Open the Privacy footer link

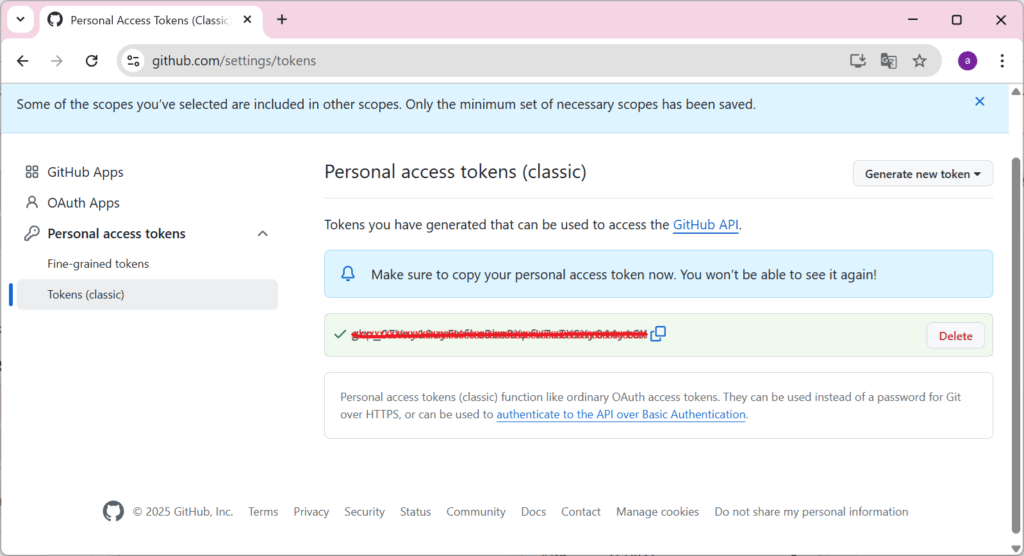tap(311, 512)
